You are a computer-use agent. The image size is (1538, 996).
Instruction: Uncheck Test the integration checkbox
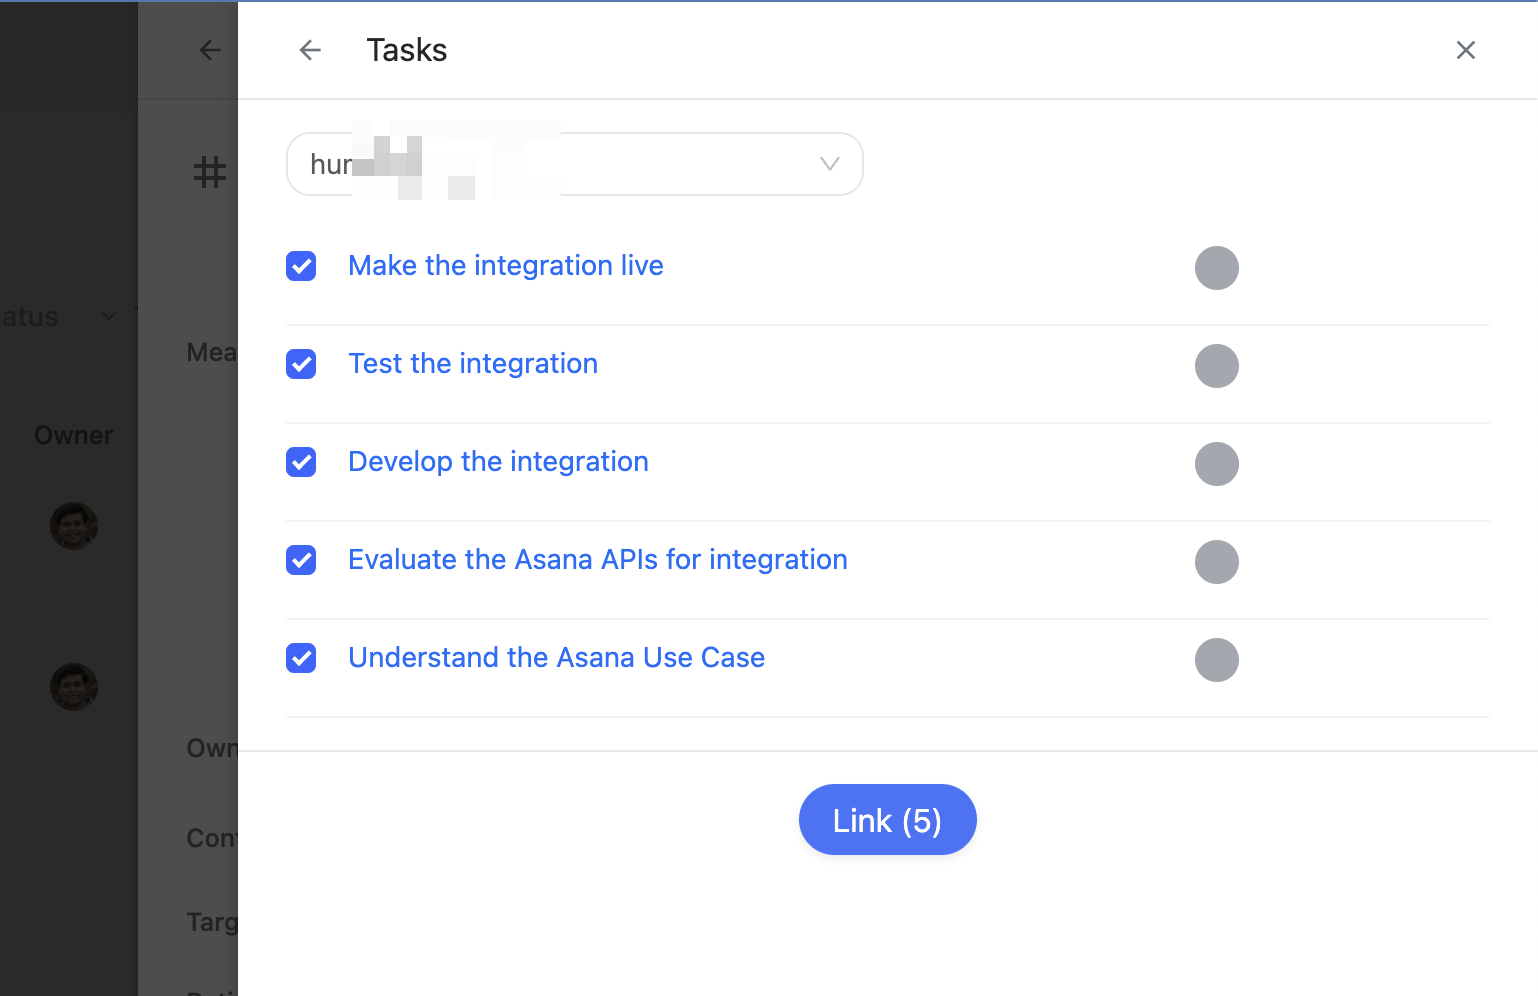click(301, 364)
